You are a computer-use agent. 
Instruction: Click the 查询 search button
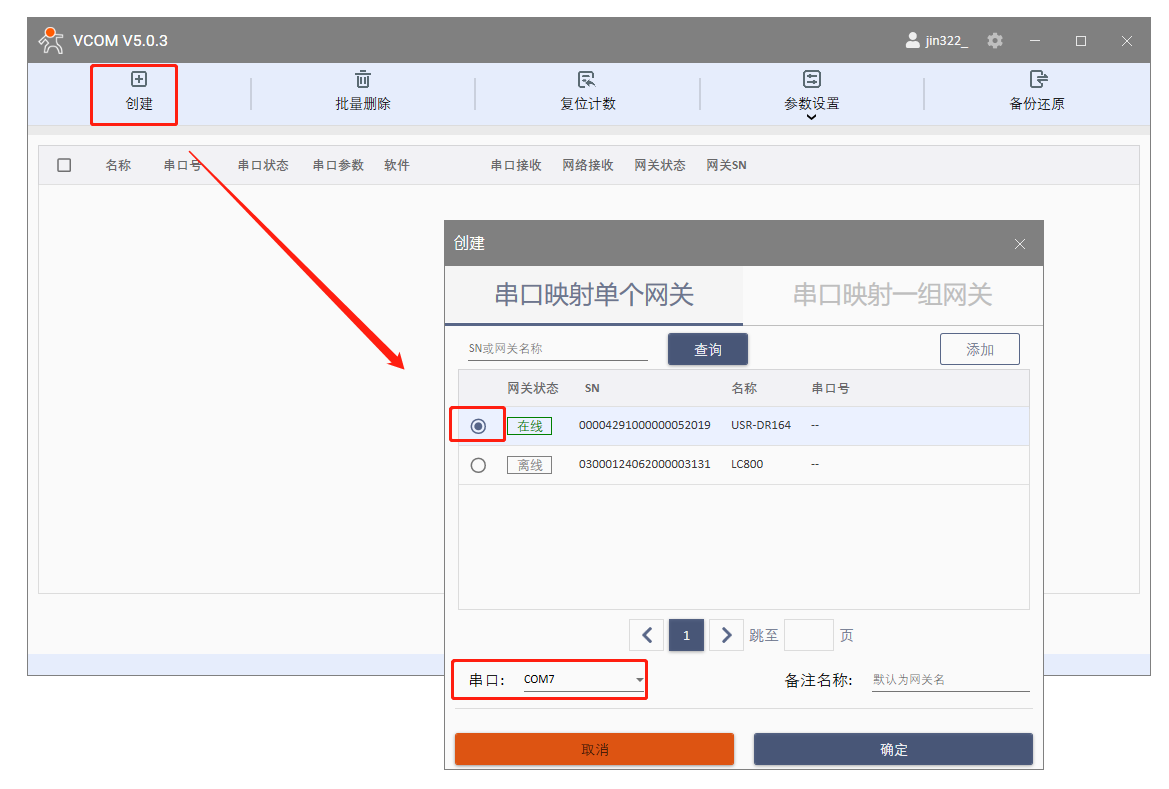(707, 349)
